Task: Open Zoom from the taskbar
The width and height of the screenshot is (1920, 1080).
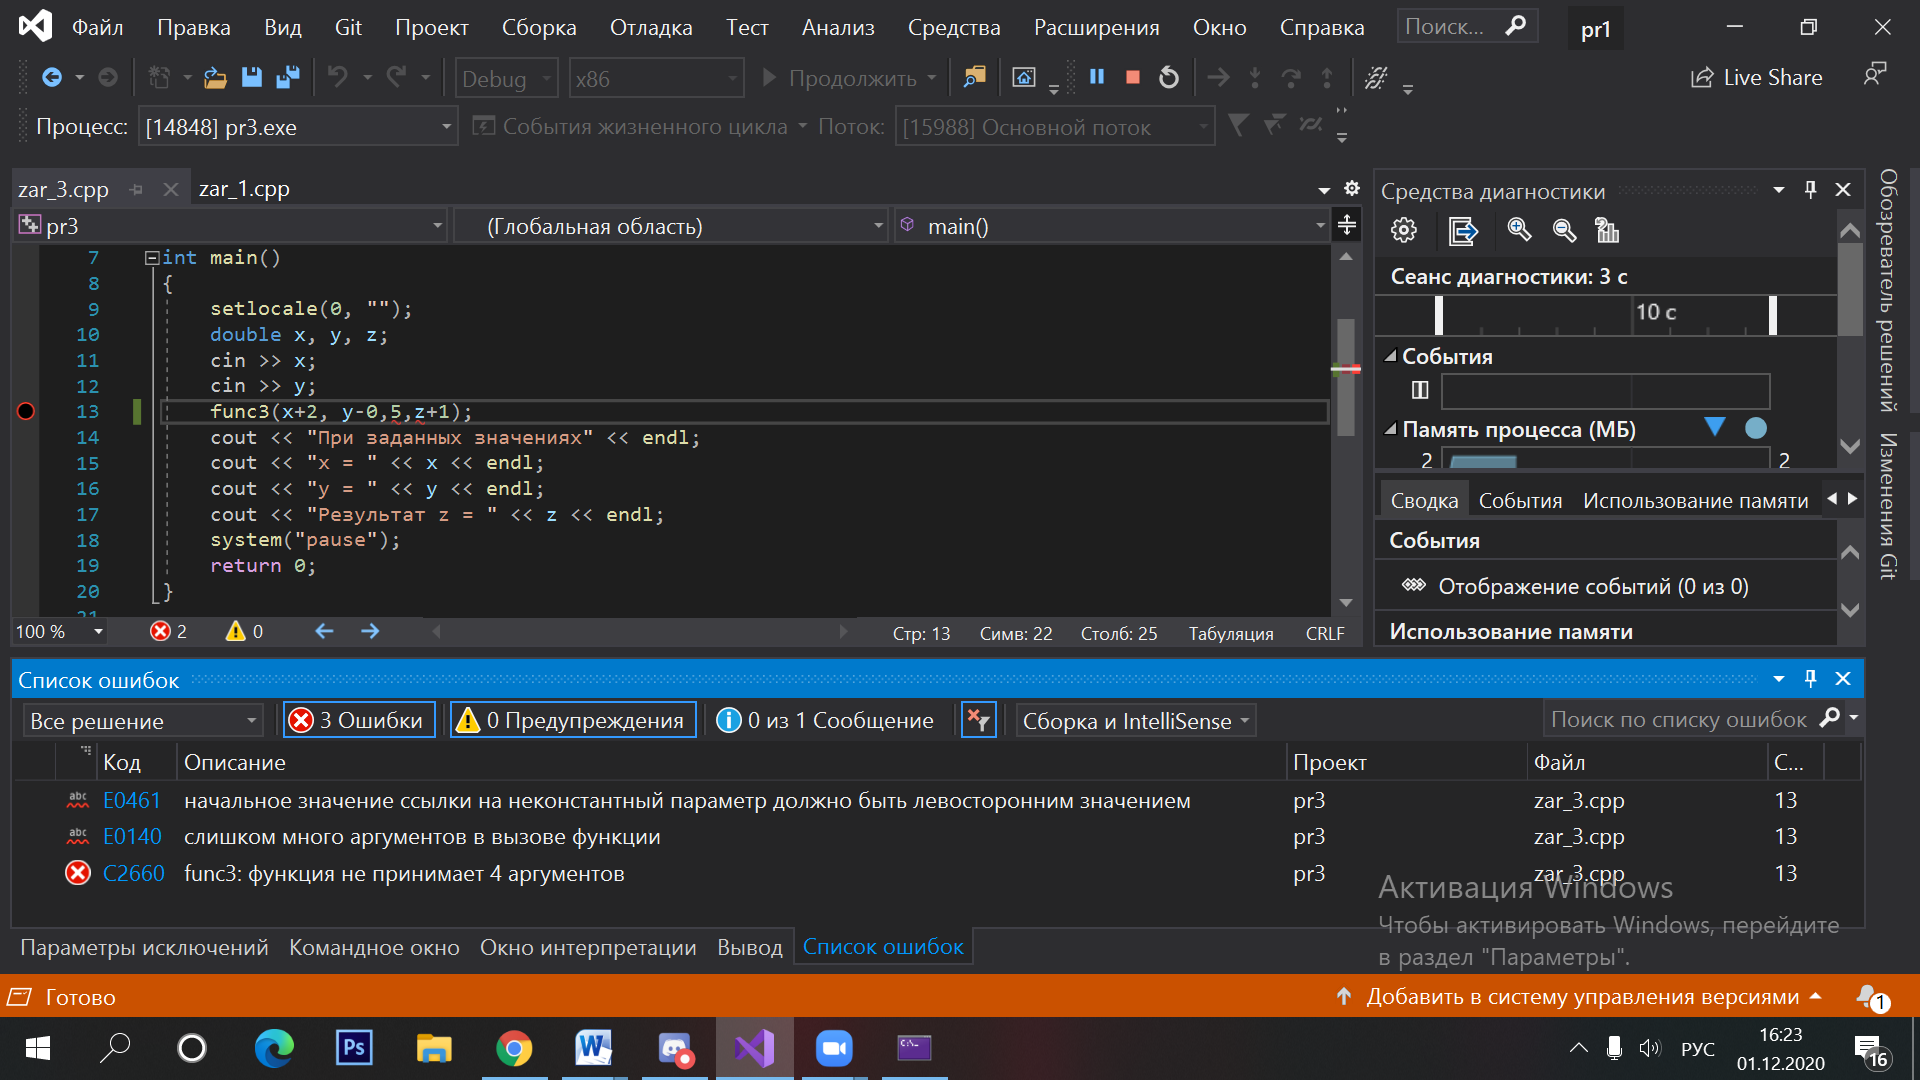Action: pos(834,1048)
